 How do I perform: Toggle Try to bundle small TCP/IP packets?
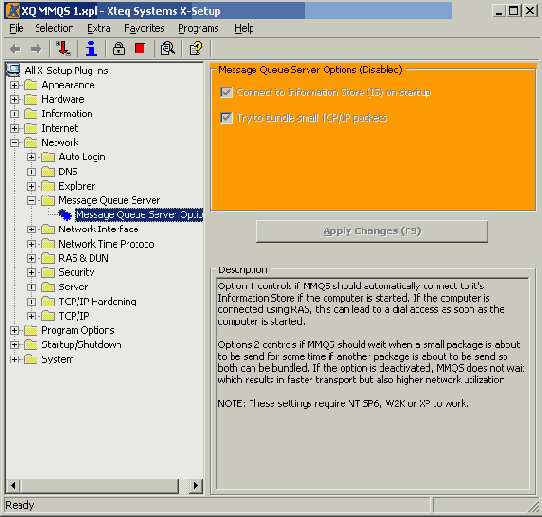(x=226, y=118)
